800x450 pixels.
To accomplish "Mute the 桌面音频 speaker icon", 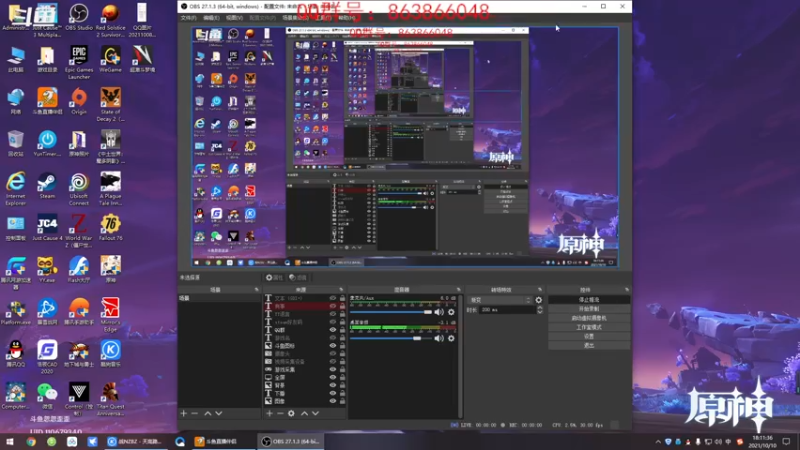I will click(439, 338).
